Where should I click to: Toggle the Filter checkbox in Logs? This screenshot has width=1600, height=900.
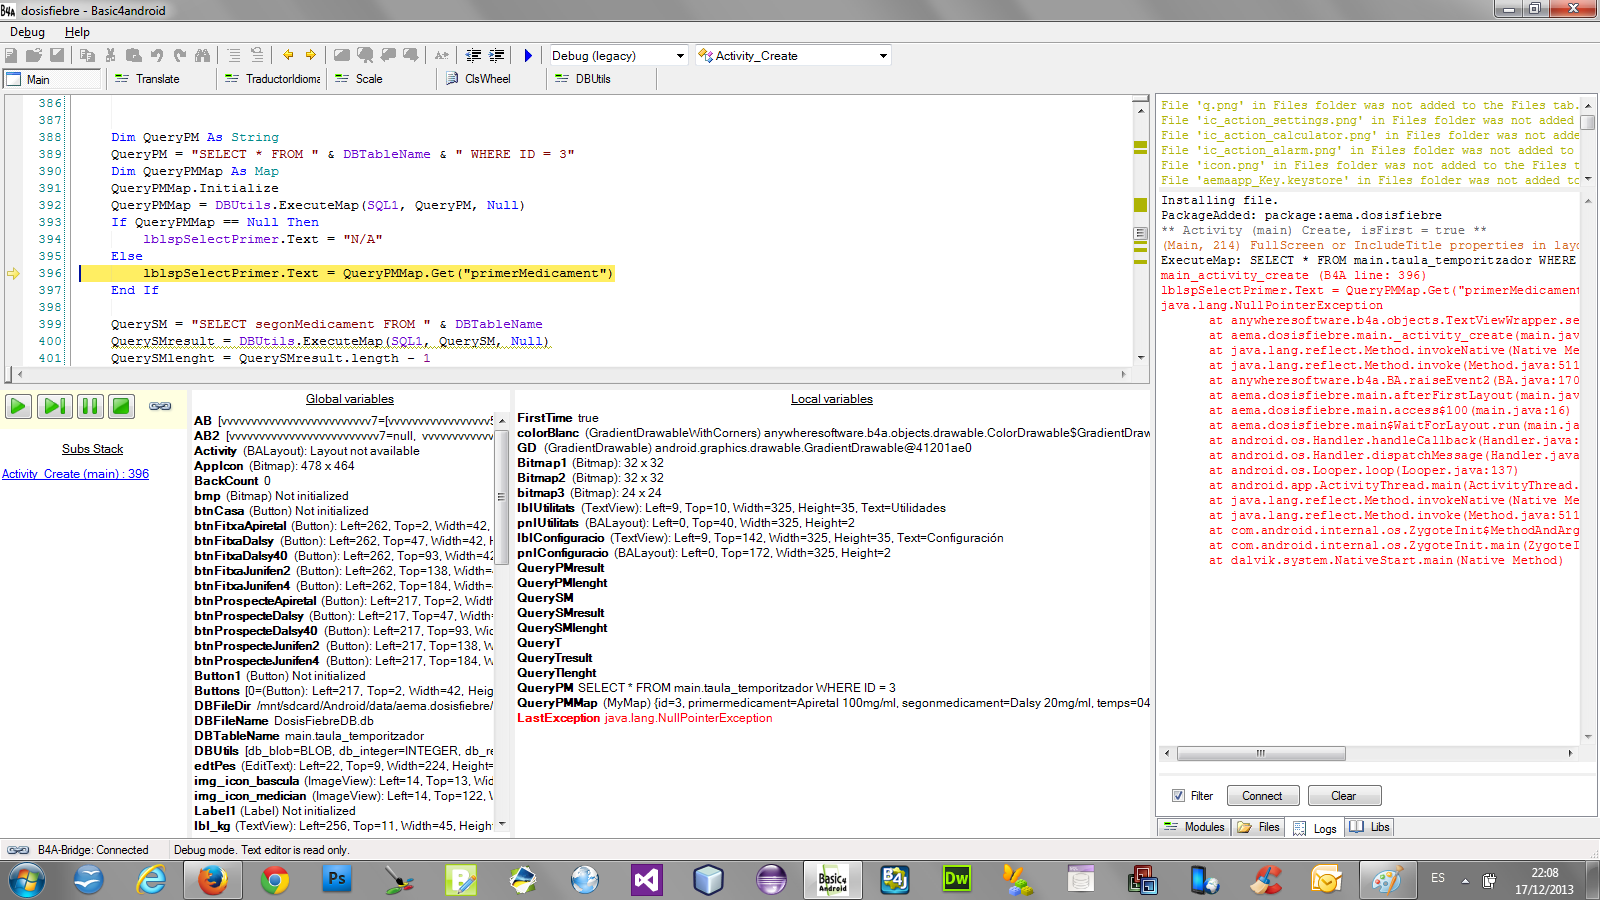[x=1178, y=796]
